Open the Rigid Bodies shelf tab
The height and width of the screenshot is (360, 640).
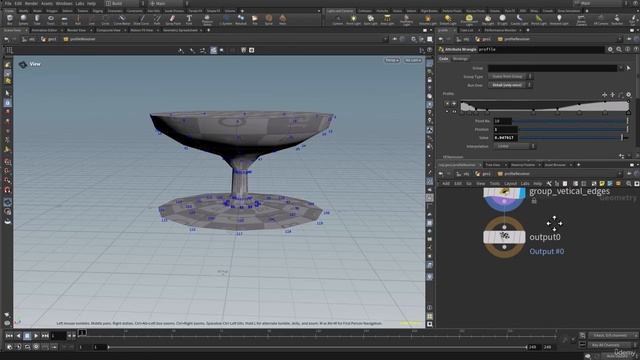click(429, 11)
